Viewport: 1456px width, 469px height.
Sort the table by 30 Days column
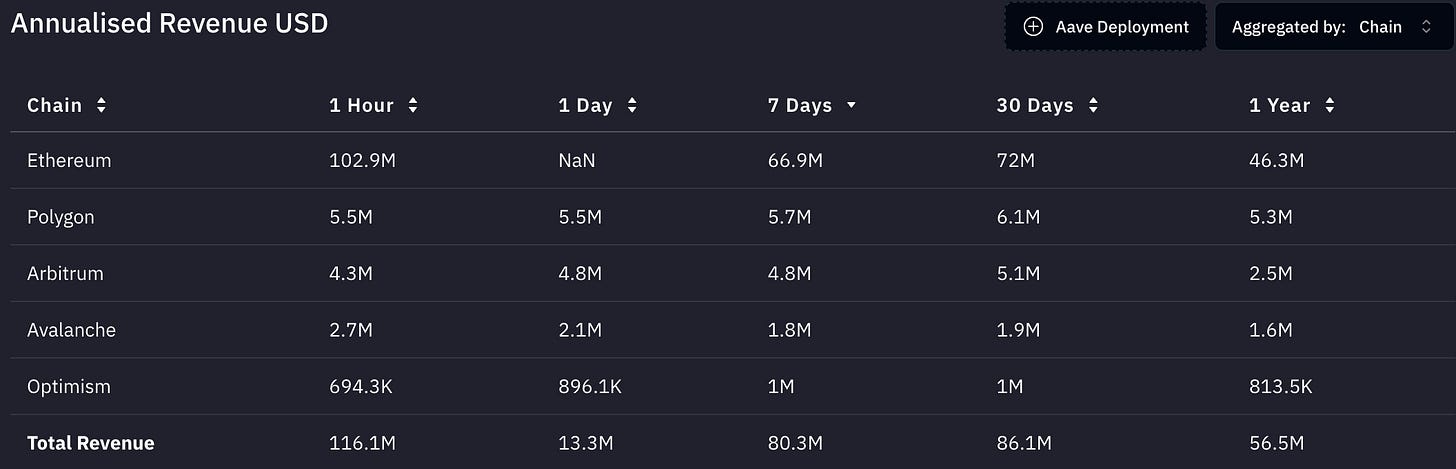1047,105
